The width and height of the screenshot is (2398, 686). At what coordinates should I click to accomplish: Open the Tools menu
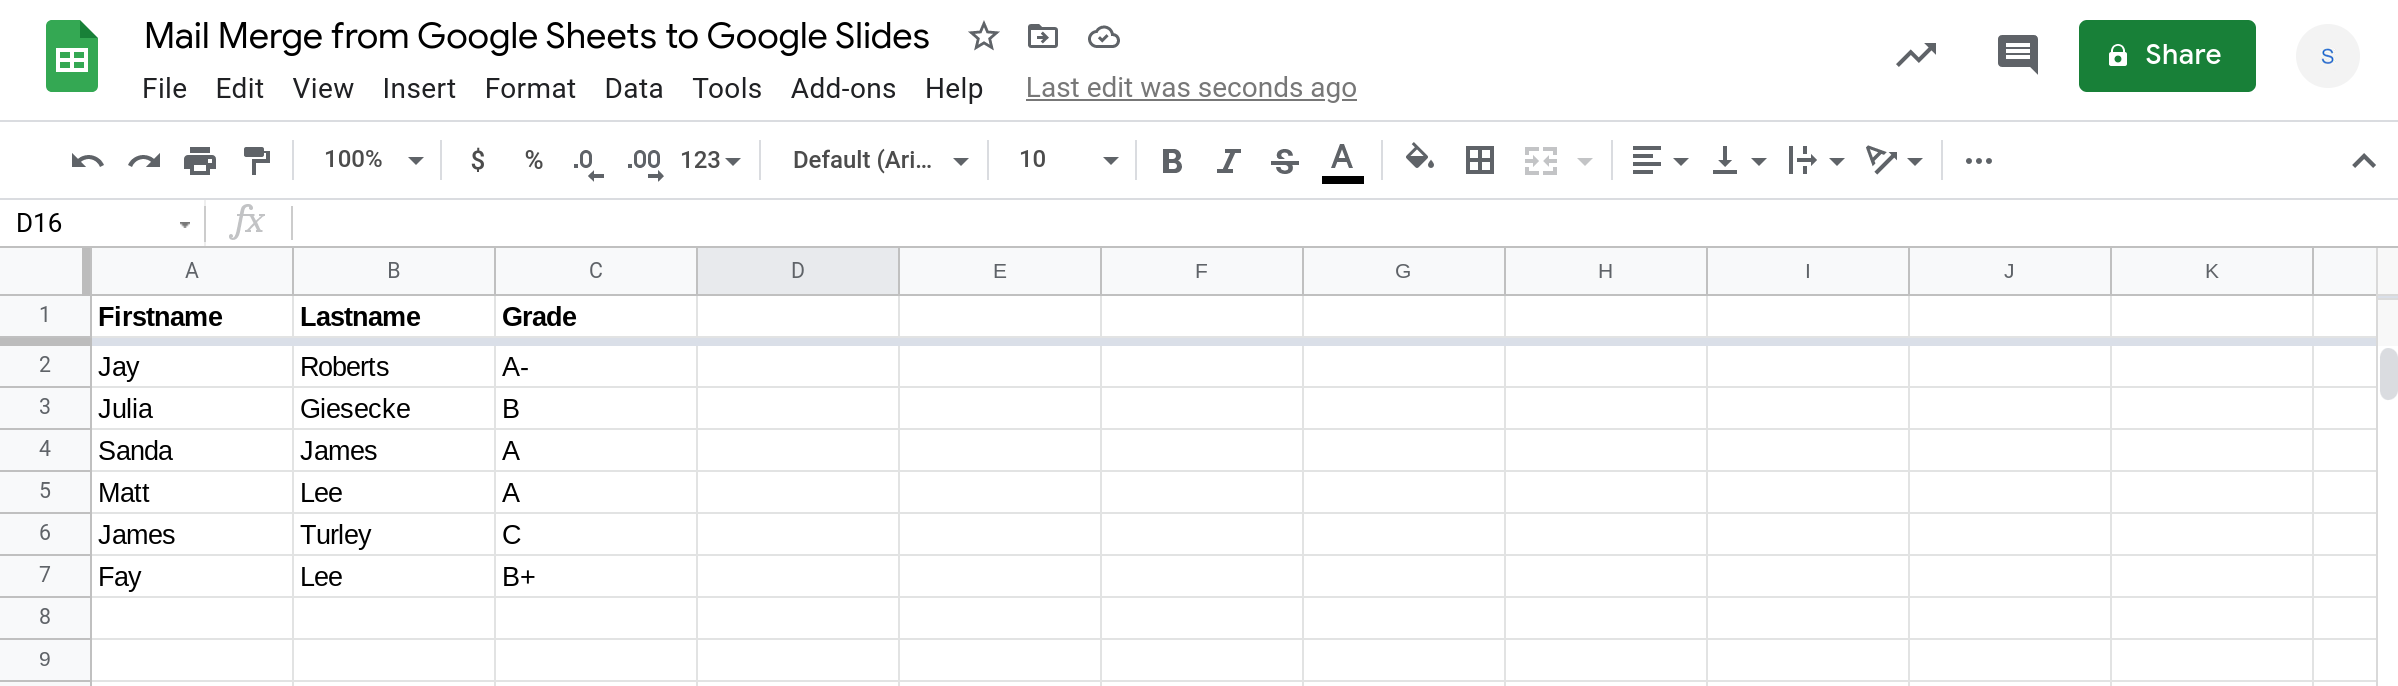point(727,89)
